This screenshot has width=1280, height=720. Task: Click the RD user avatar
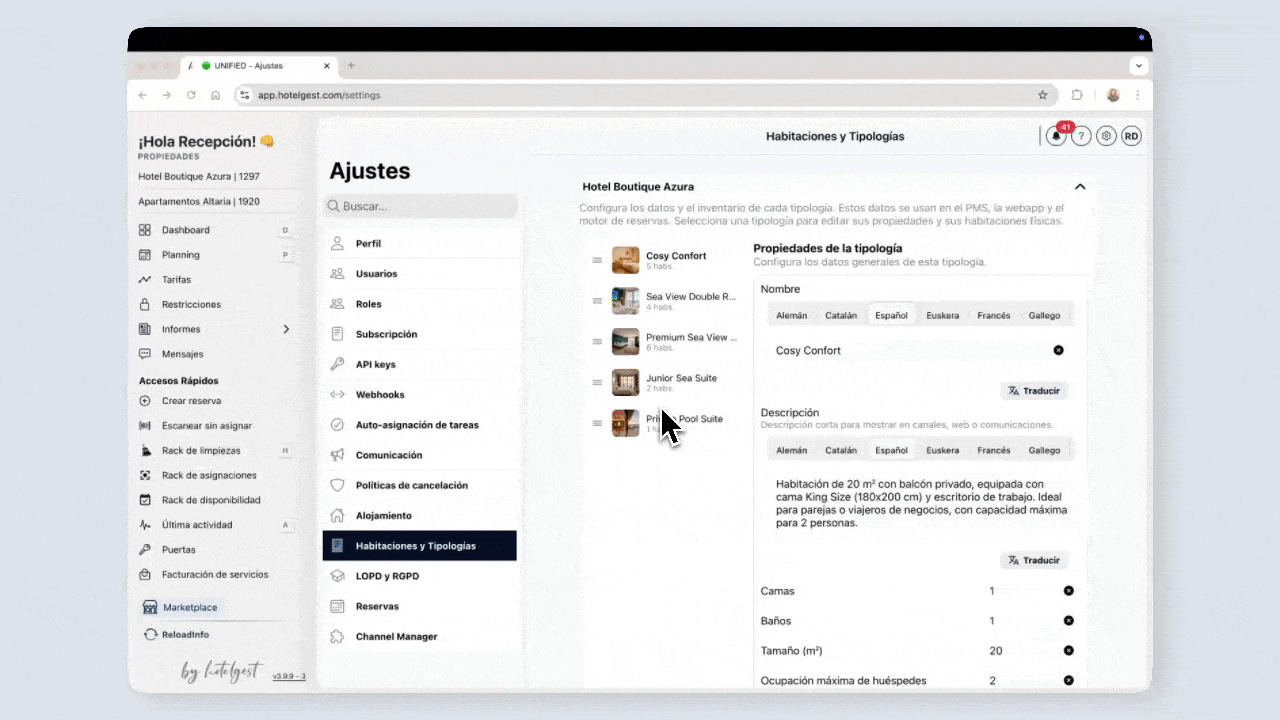1131,137
